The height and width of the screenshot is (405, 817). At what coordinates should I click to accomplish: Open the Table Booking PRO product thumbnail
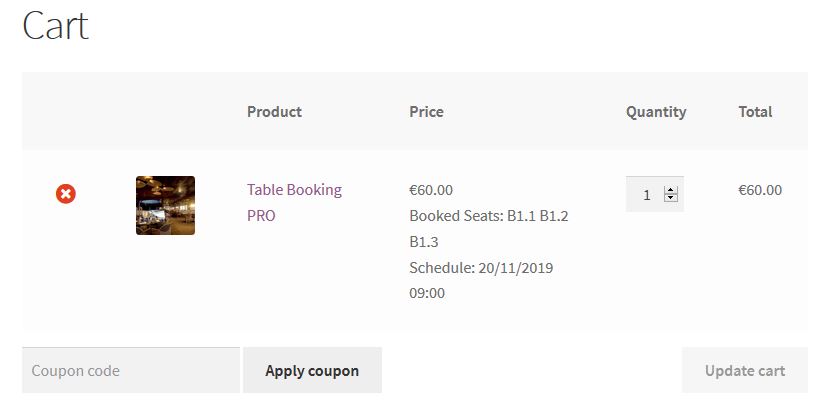pos(165,205)
